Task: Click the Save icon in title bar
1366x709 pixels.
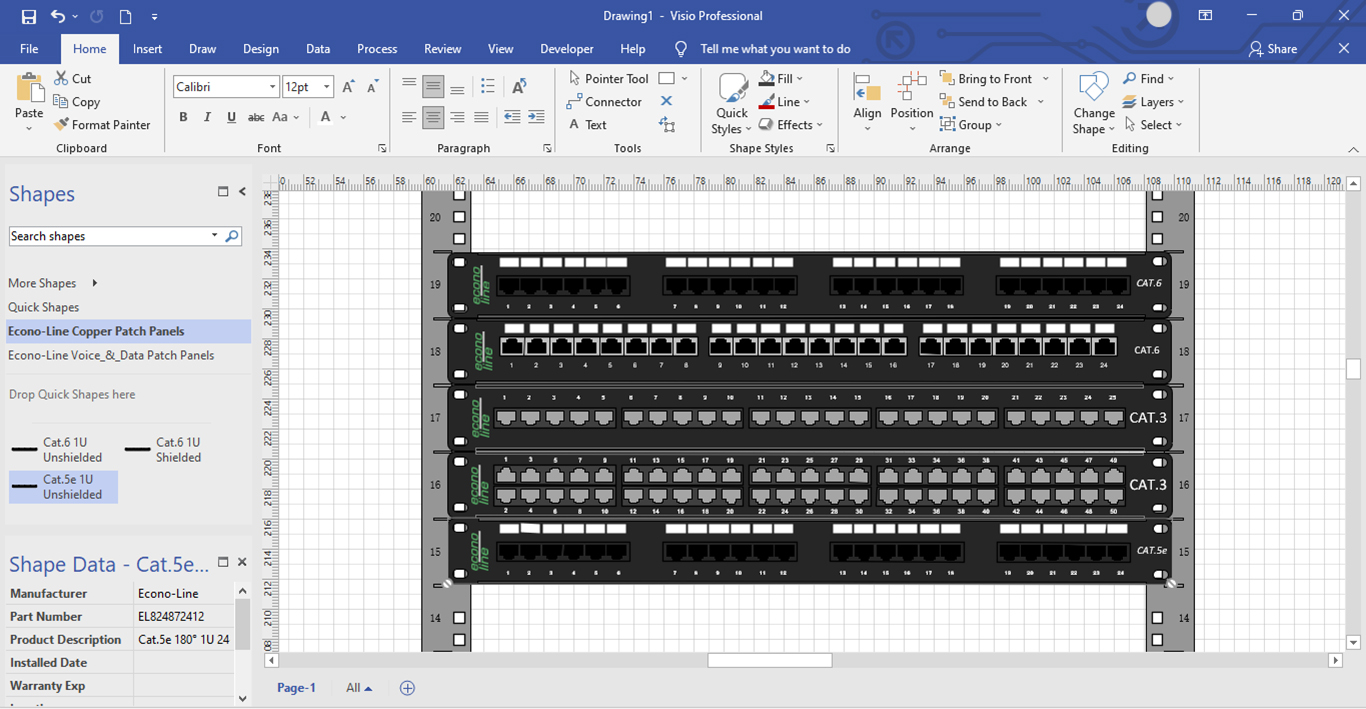Action: [x=28, y=16]
